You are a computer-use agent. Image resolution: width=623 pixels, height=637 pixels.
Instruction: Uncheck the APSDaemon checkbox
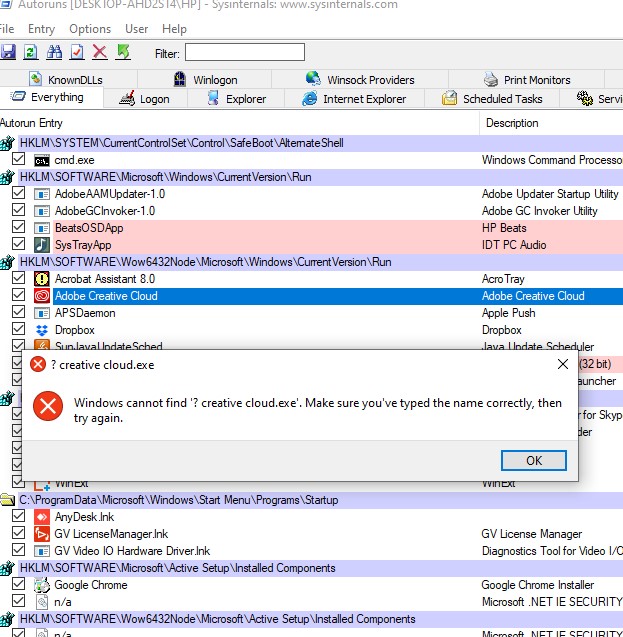point(18,312)
